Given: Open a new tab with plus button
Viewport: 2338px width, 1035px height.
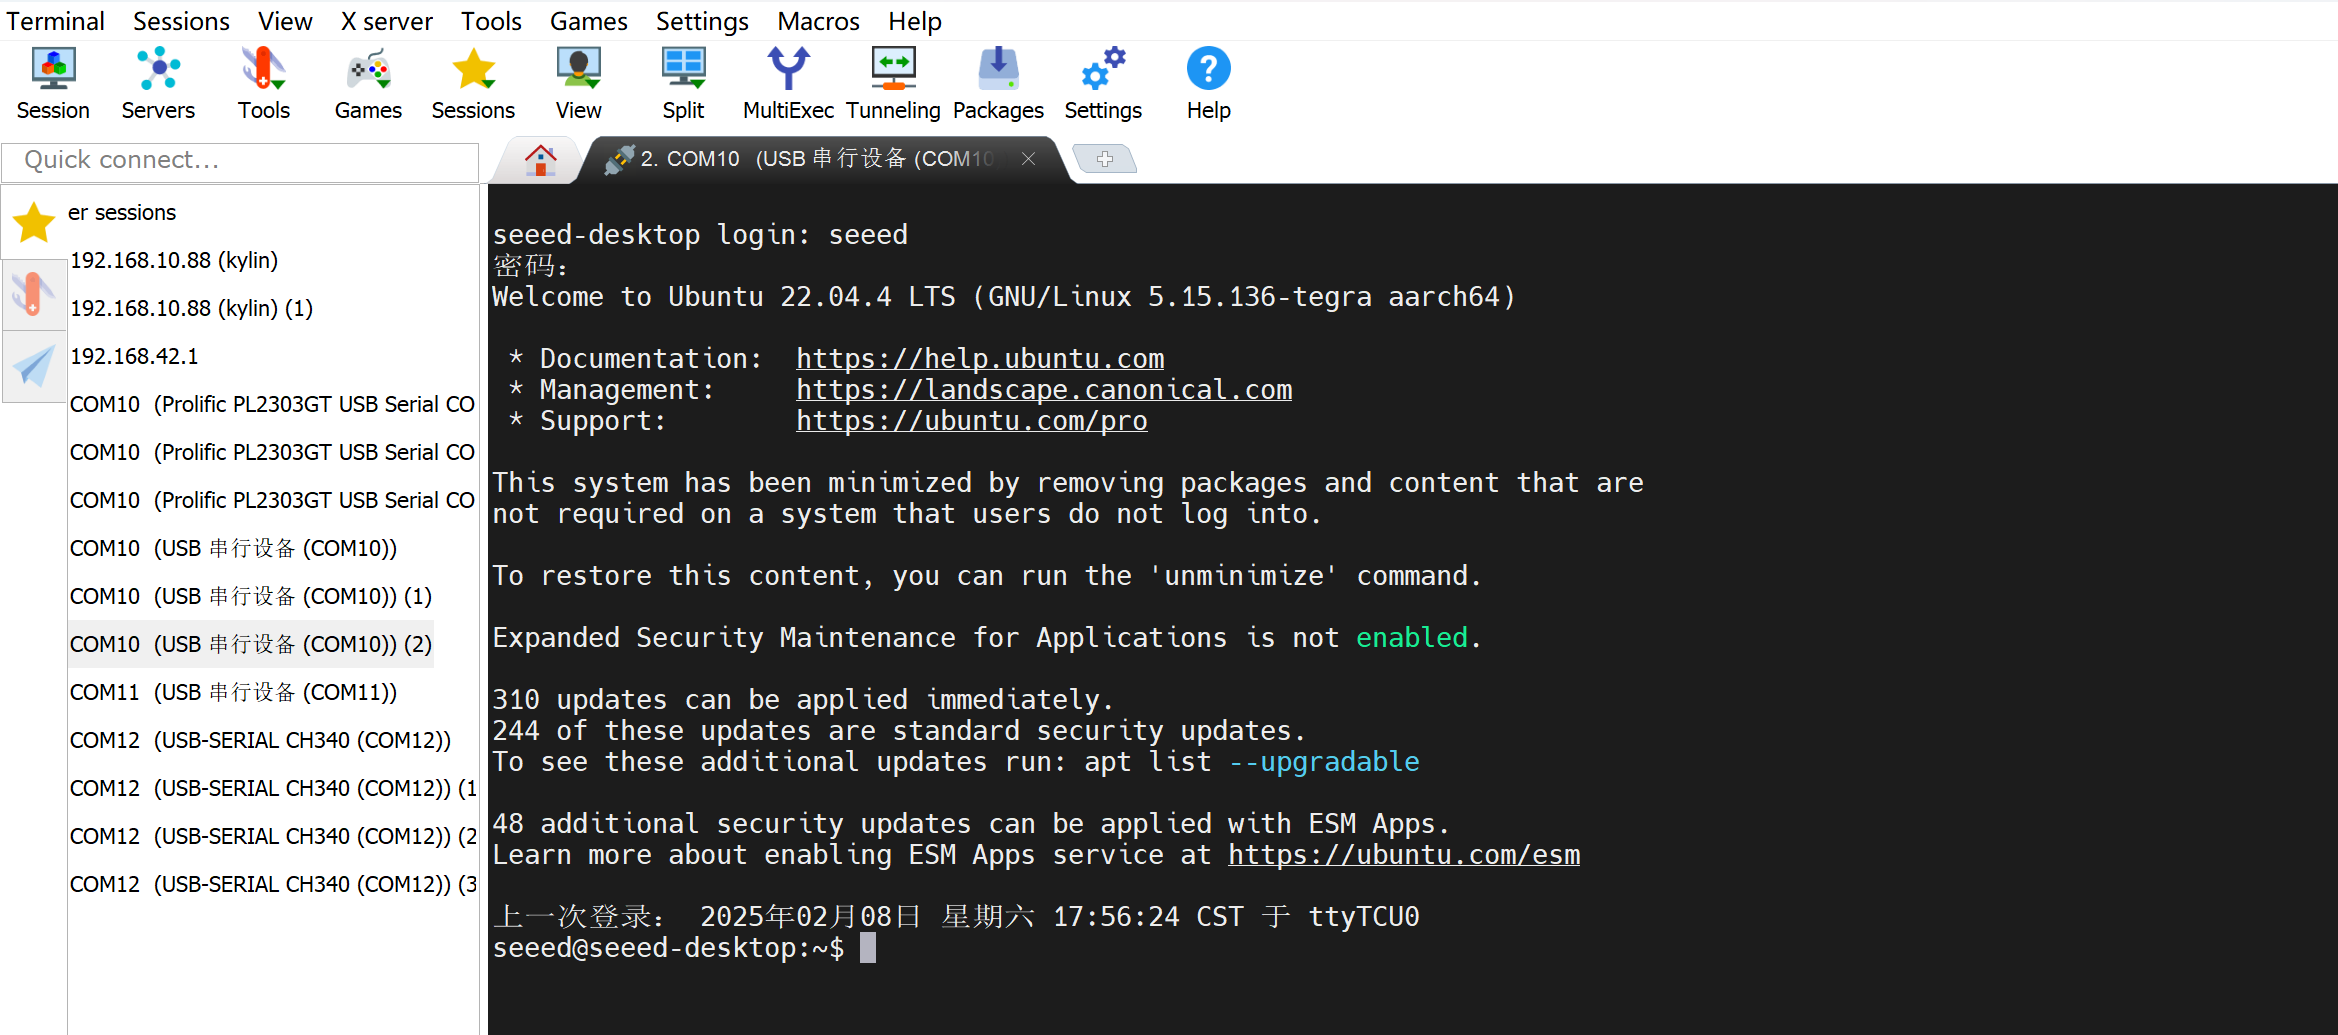Looking at the screenshot, I should click(x=1104, y=159).
